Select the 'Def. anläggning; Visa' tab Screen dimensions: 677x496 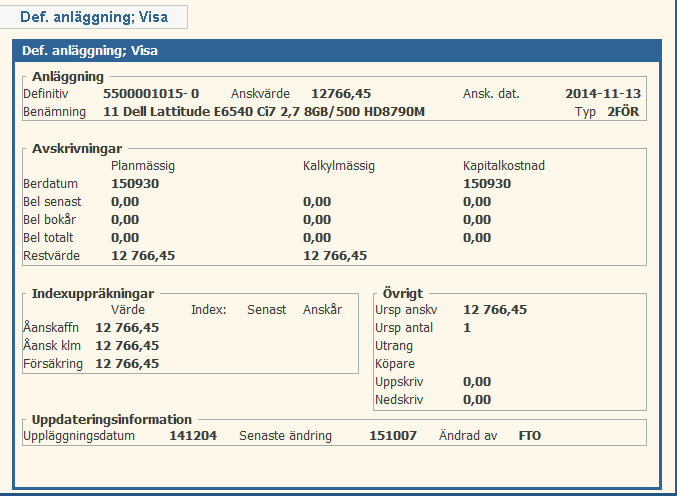coord(94,17)
